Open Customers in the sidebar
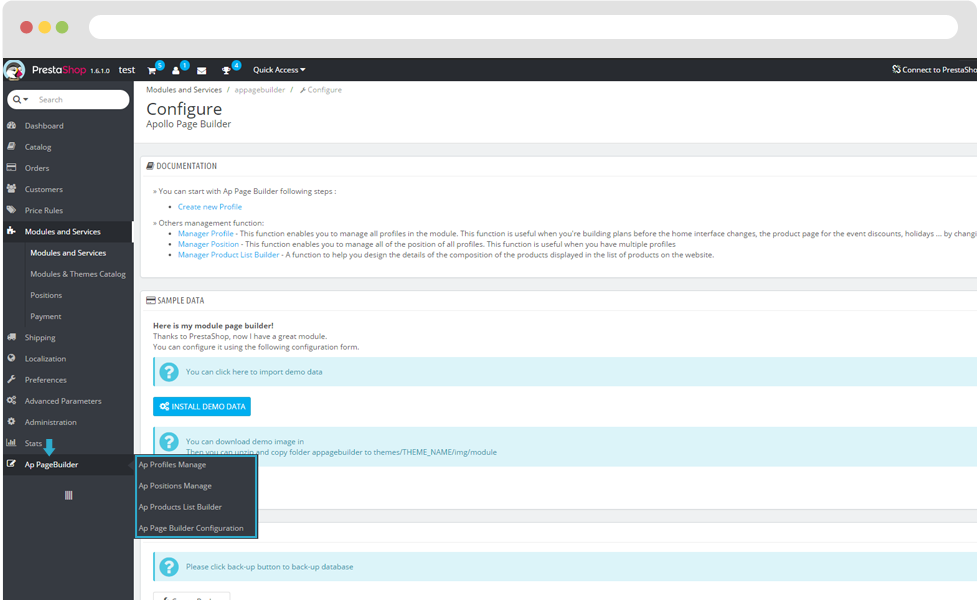The height and width of the screenshot is (600, 978). pos(44,189)
